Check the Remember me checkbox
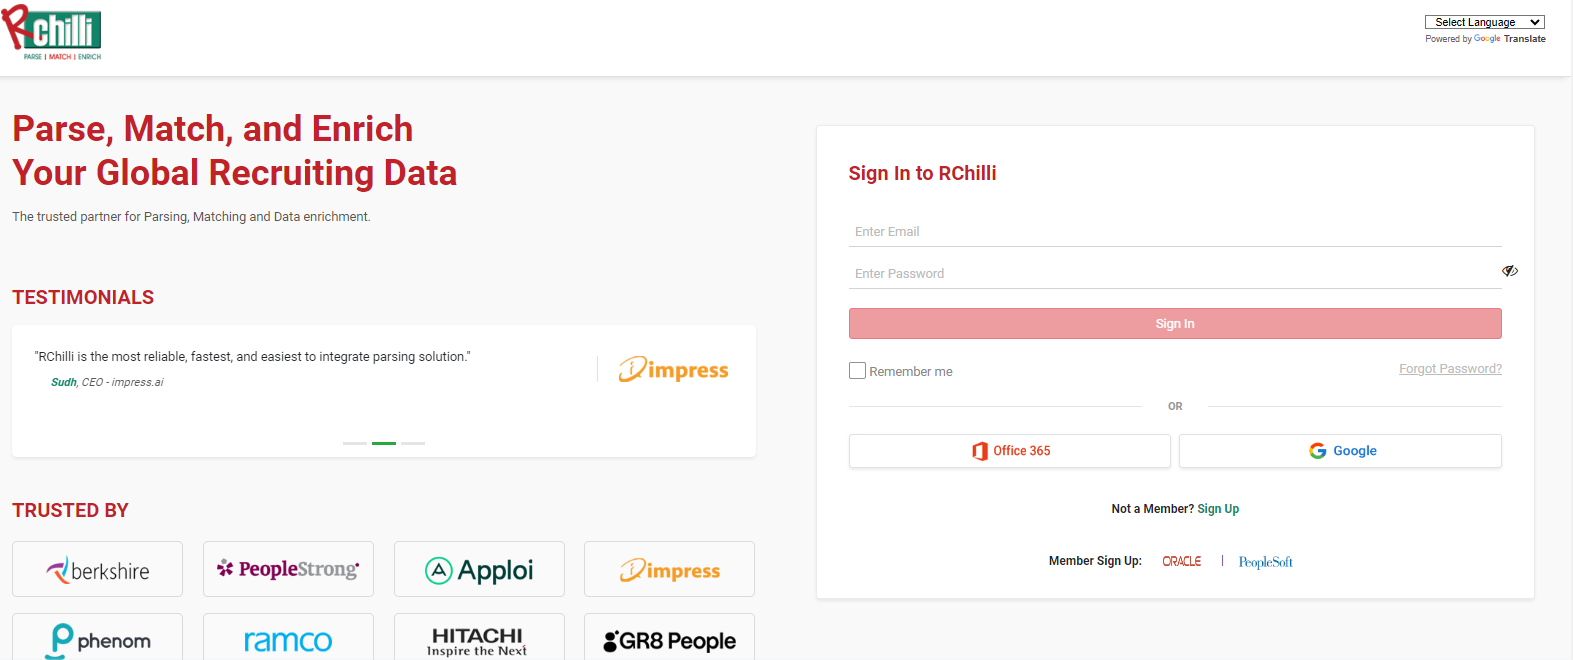Viewport: 1573px width, 660px height. pyautogui.click(x=857, y=371)
